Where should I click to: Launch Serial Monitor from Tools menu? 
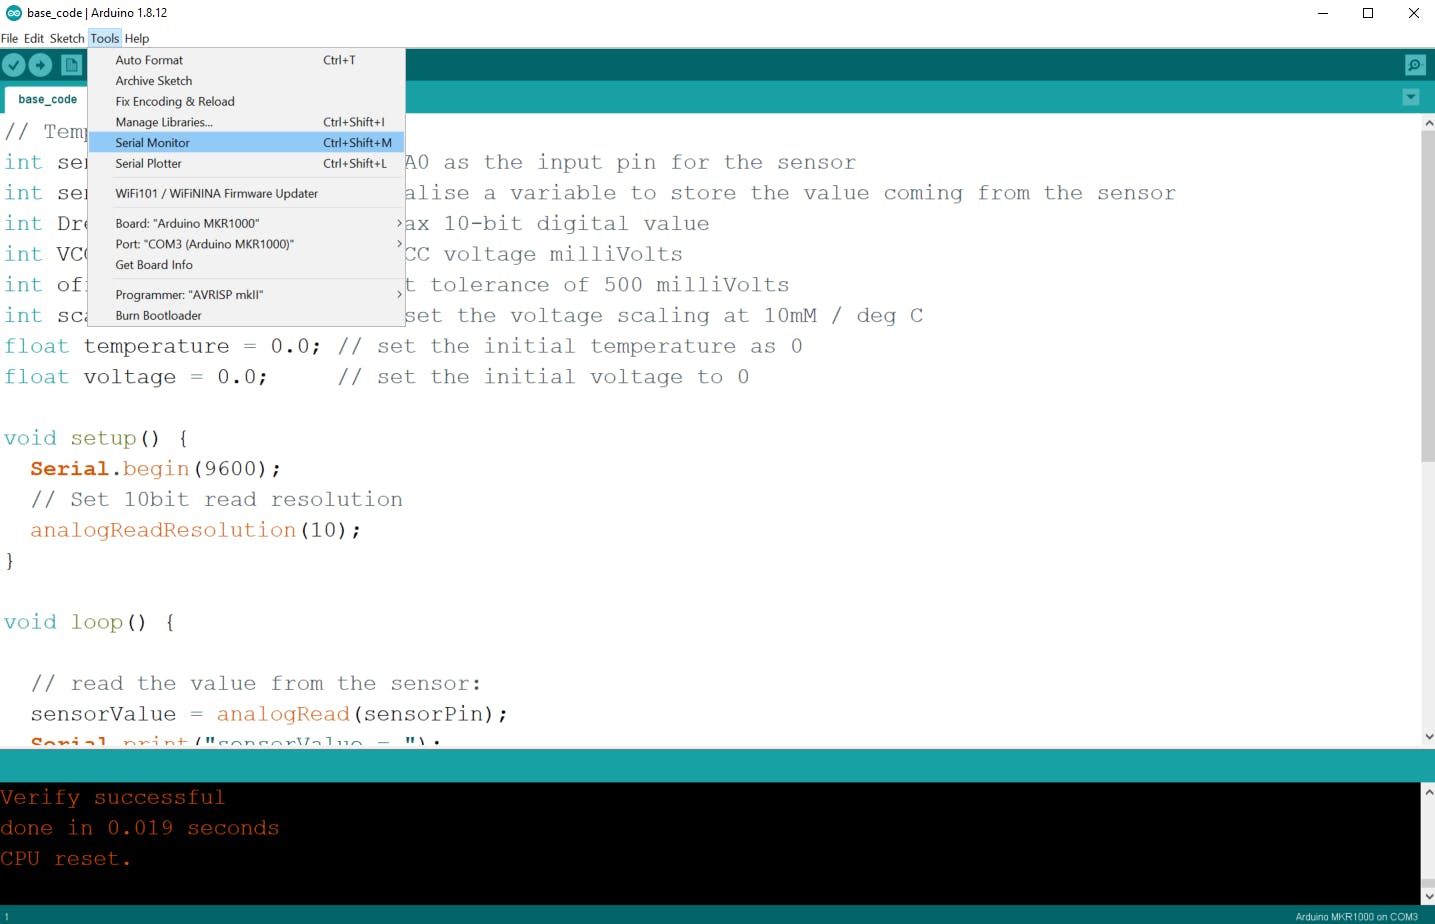tap(247, 143)
